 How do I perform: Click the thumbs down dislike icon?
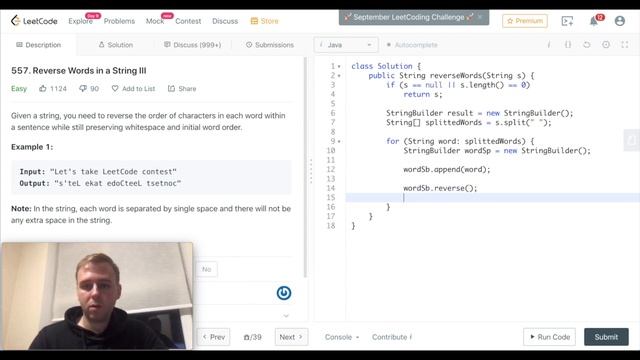[83, 88]
